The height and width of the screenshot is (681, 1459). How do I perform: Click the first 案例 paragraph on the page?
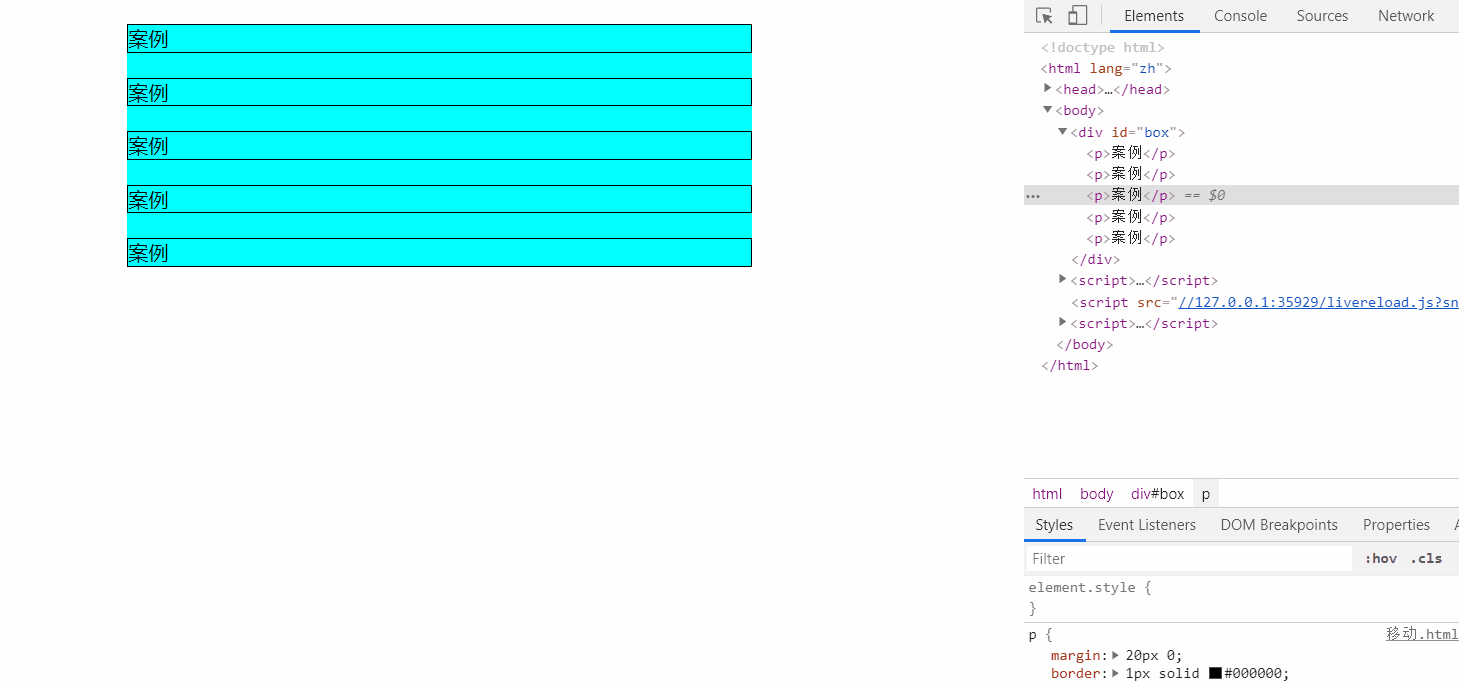point(439,39)
